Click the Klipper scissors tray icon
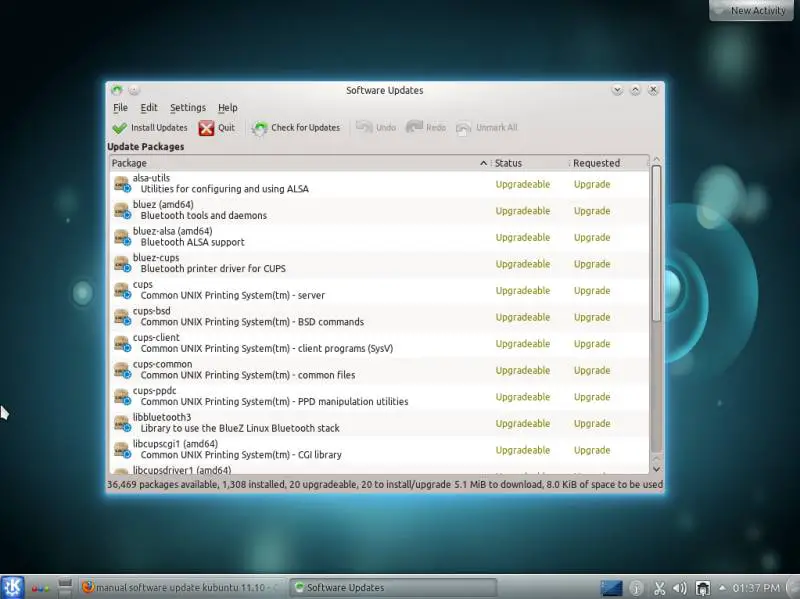Viewport: 800px width, 599px height. [659, 588]
